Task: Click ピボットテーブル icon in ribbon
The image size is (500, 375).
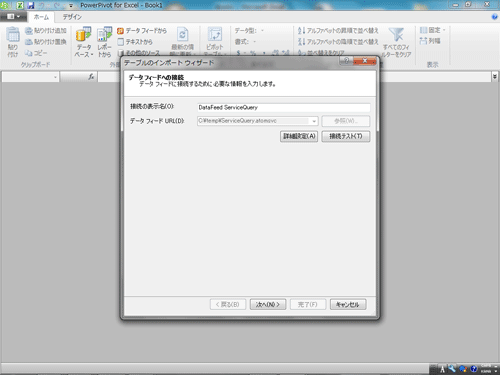Action: [x=215, y=34]
